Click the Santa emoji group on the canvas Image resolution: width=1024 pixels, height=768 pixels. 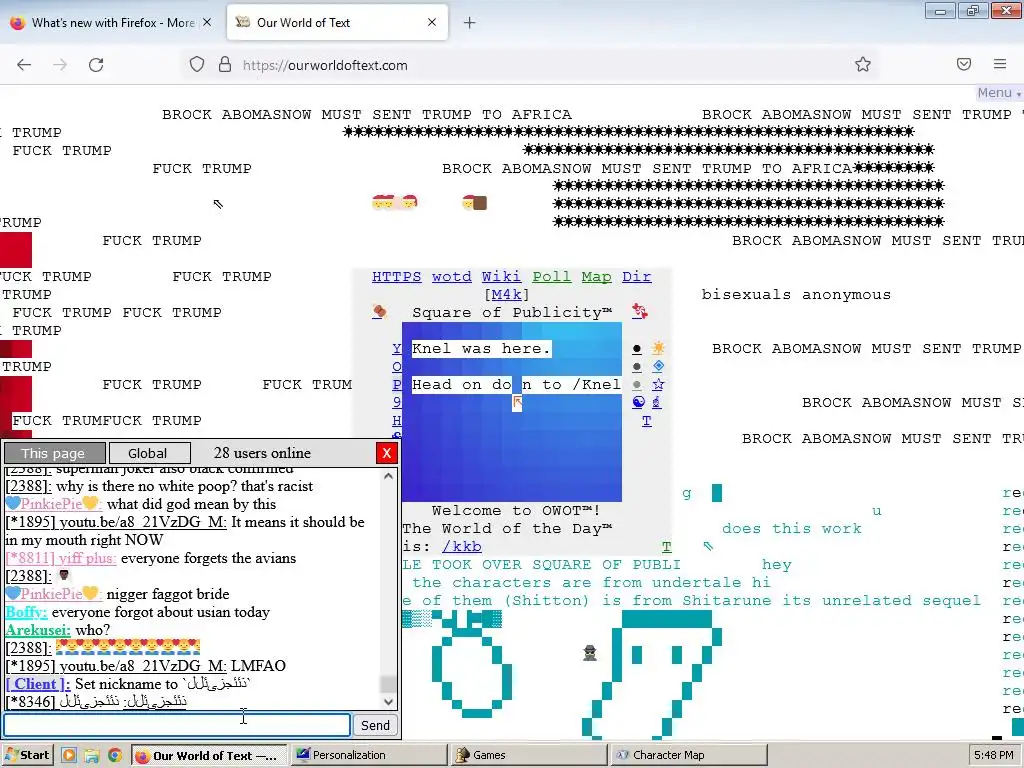pos(394,202)
